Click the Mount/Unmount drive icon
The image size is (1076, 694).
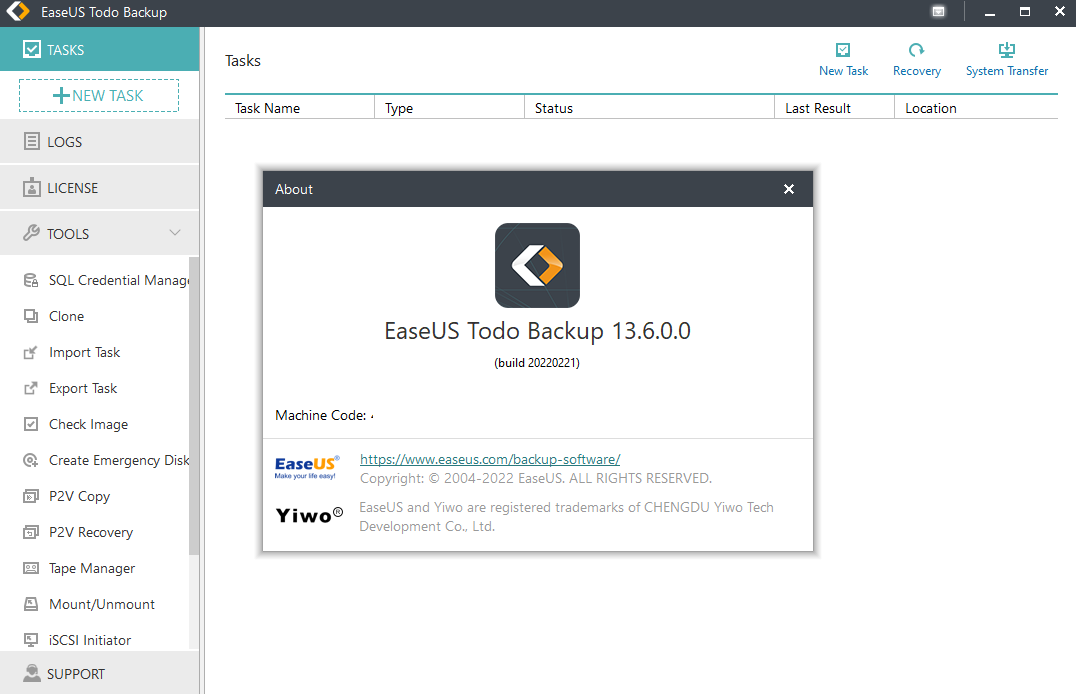[x=31, y=604]
